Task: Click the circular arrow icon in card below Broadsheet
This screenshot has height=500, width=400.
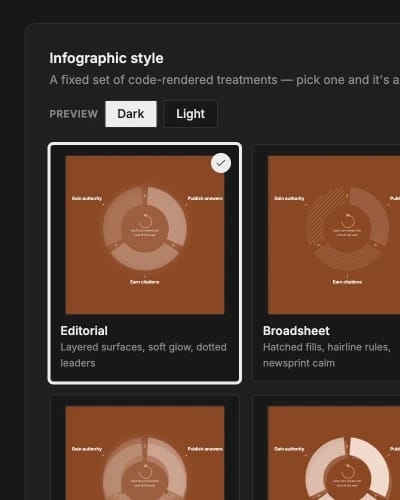Action: [348, 472]
